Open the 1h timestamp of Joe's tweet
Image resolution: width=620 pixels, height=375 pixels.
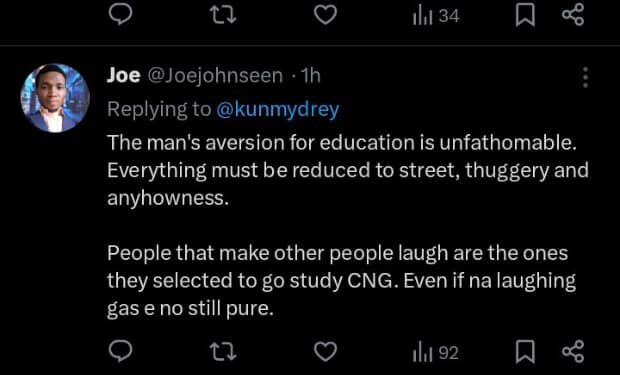point(310,76)
